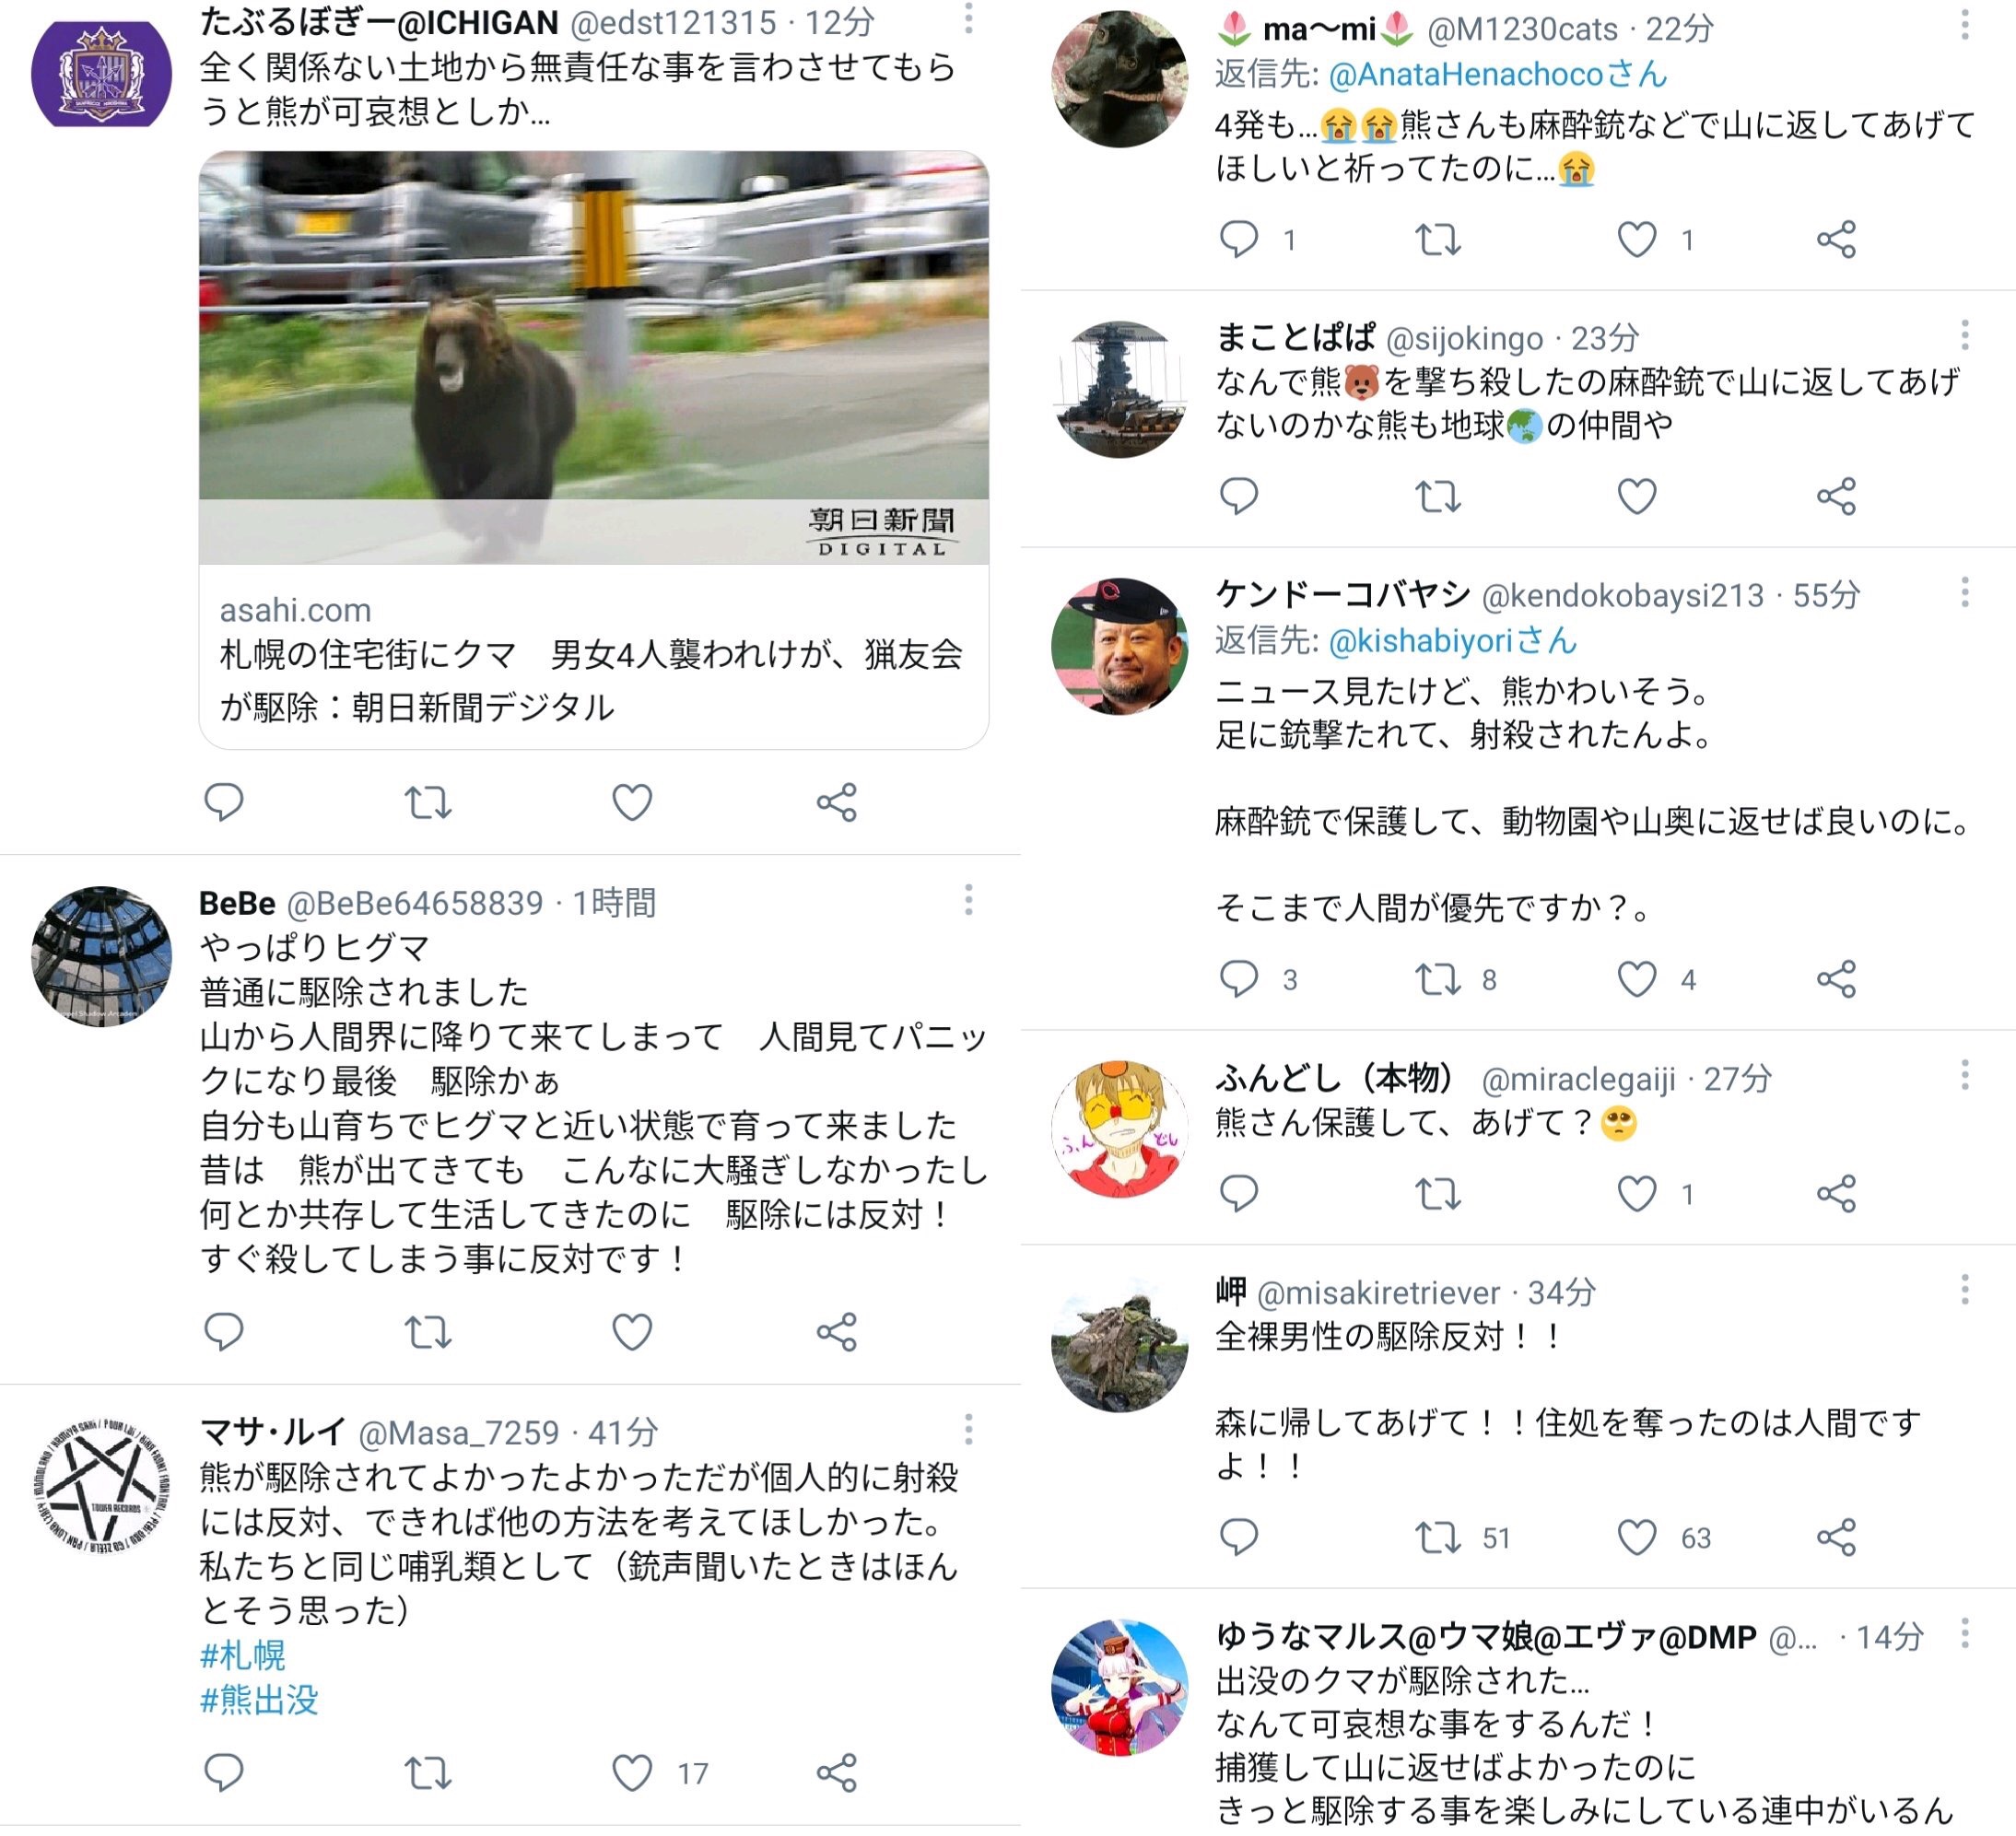Image resolution: width=2016 pixels, height=1836 pixels.
Task: Share the たぶるぼぎー asahi article tweet
Action: [836, 802]
